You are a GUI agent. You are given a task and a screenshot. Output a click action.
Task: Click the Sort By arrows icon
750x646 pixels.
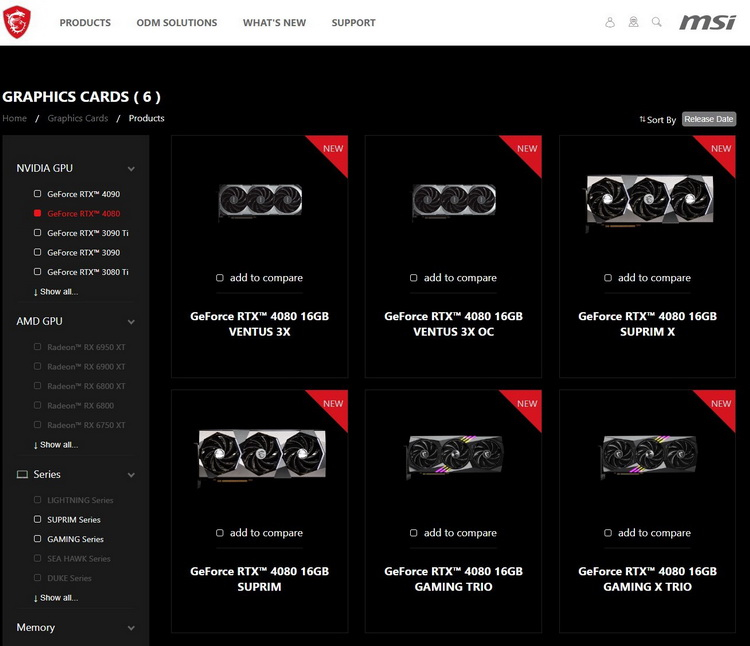642,119
